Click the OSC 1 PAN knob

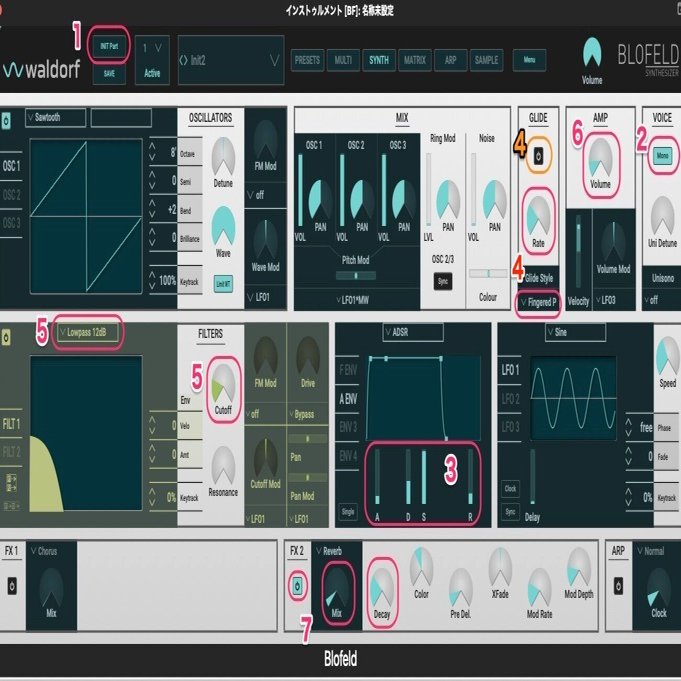point(320,199)
